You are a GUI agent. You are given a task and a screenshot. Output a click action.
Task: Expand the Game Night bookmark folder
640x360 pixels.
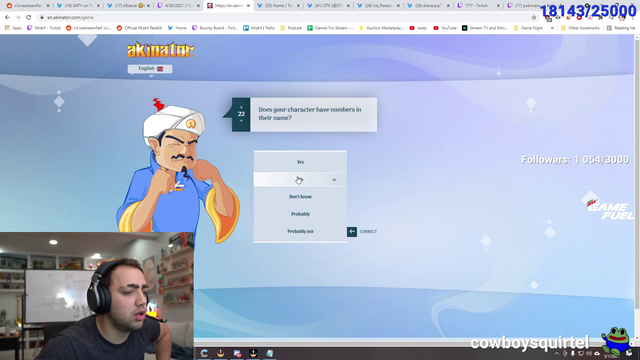pyautogui.click(x=528, y=28)
